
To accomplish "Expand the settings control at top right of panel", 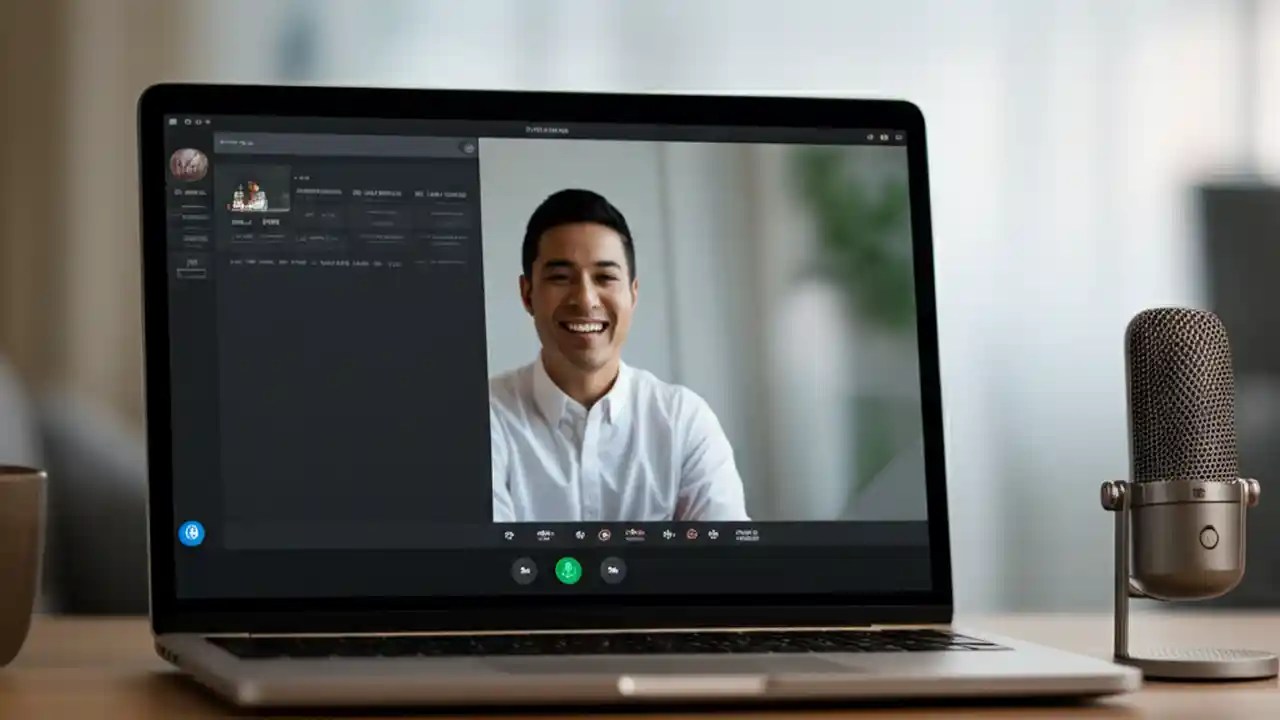I will 468,147.
